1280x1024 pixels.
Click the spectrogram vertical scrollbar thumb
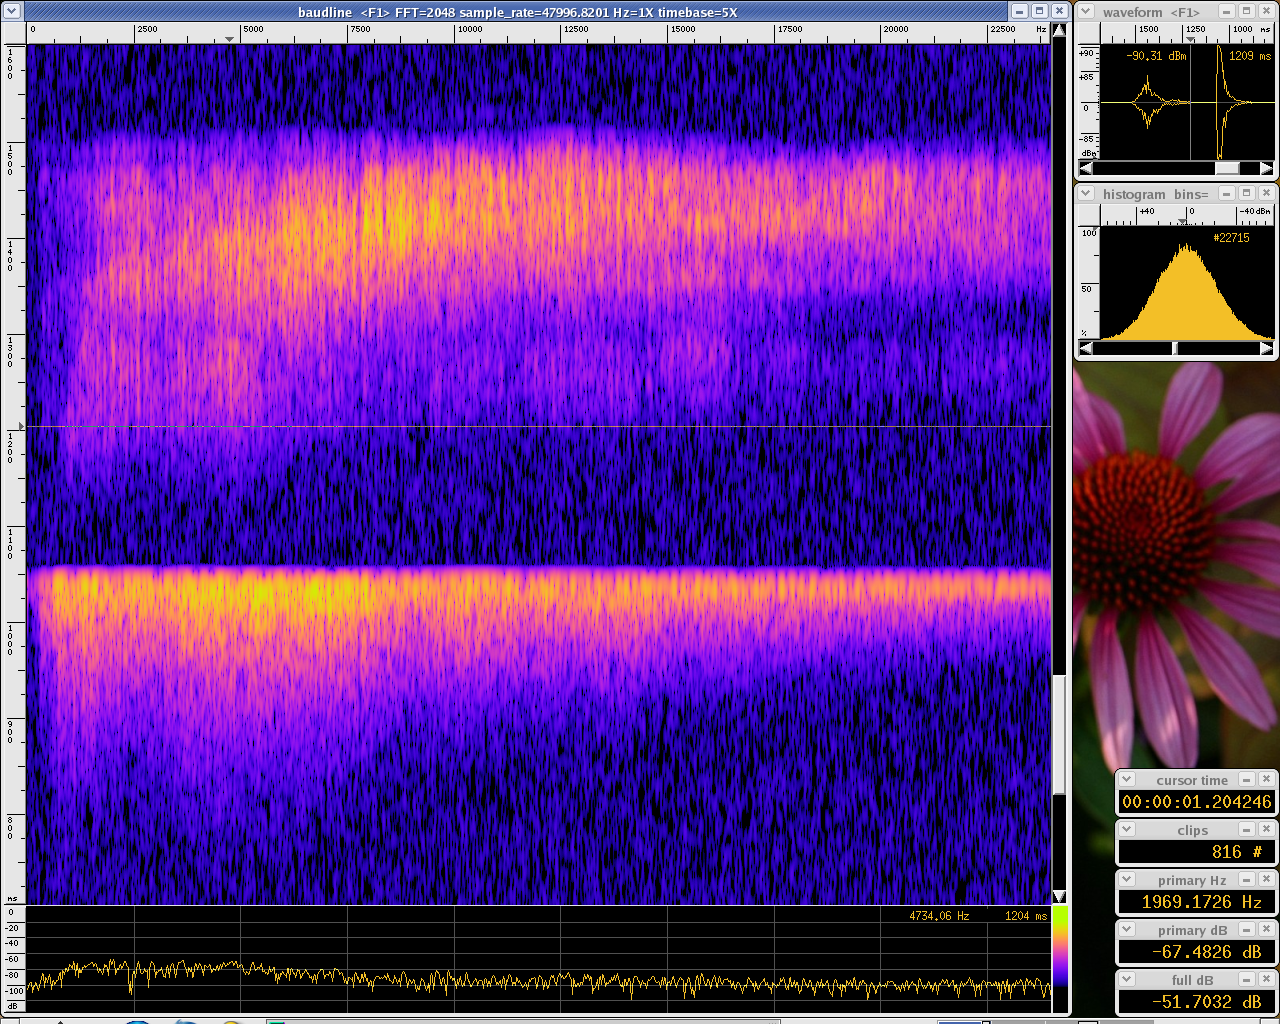[x=1059, y=735]
